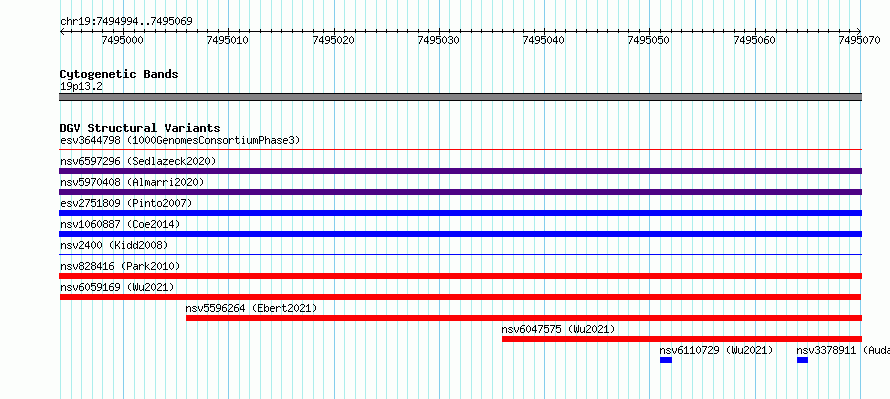Image resolution: width=890 pixels, height=399 pixels.
Task: Click ruler position 7495010
Action: 228,40
